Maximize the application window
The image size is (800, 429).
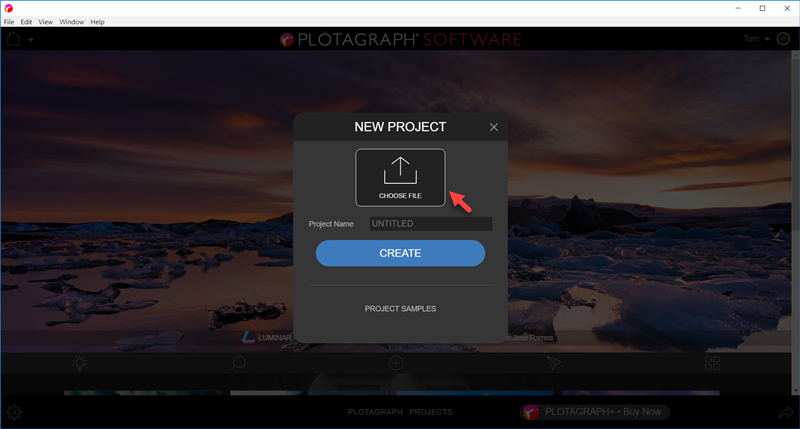click(762, 8)
